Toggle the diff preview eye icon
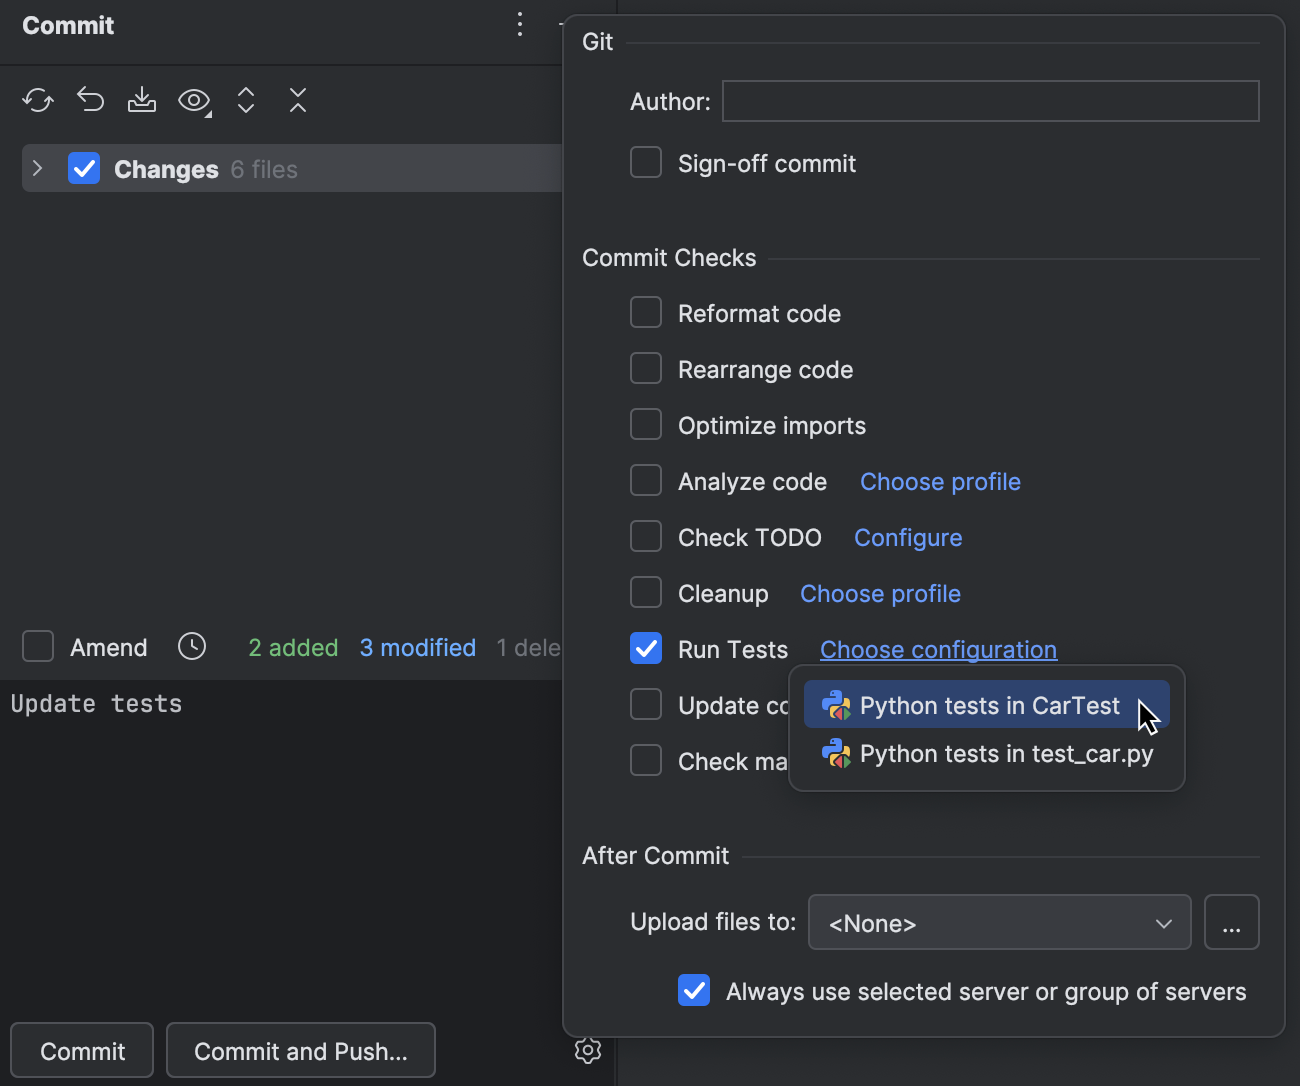 coord(193,100)
